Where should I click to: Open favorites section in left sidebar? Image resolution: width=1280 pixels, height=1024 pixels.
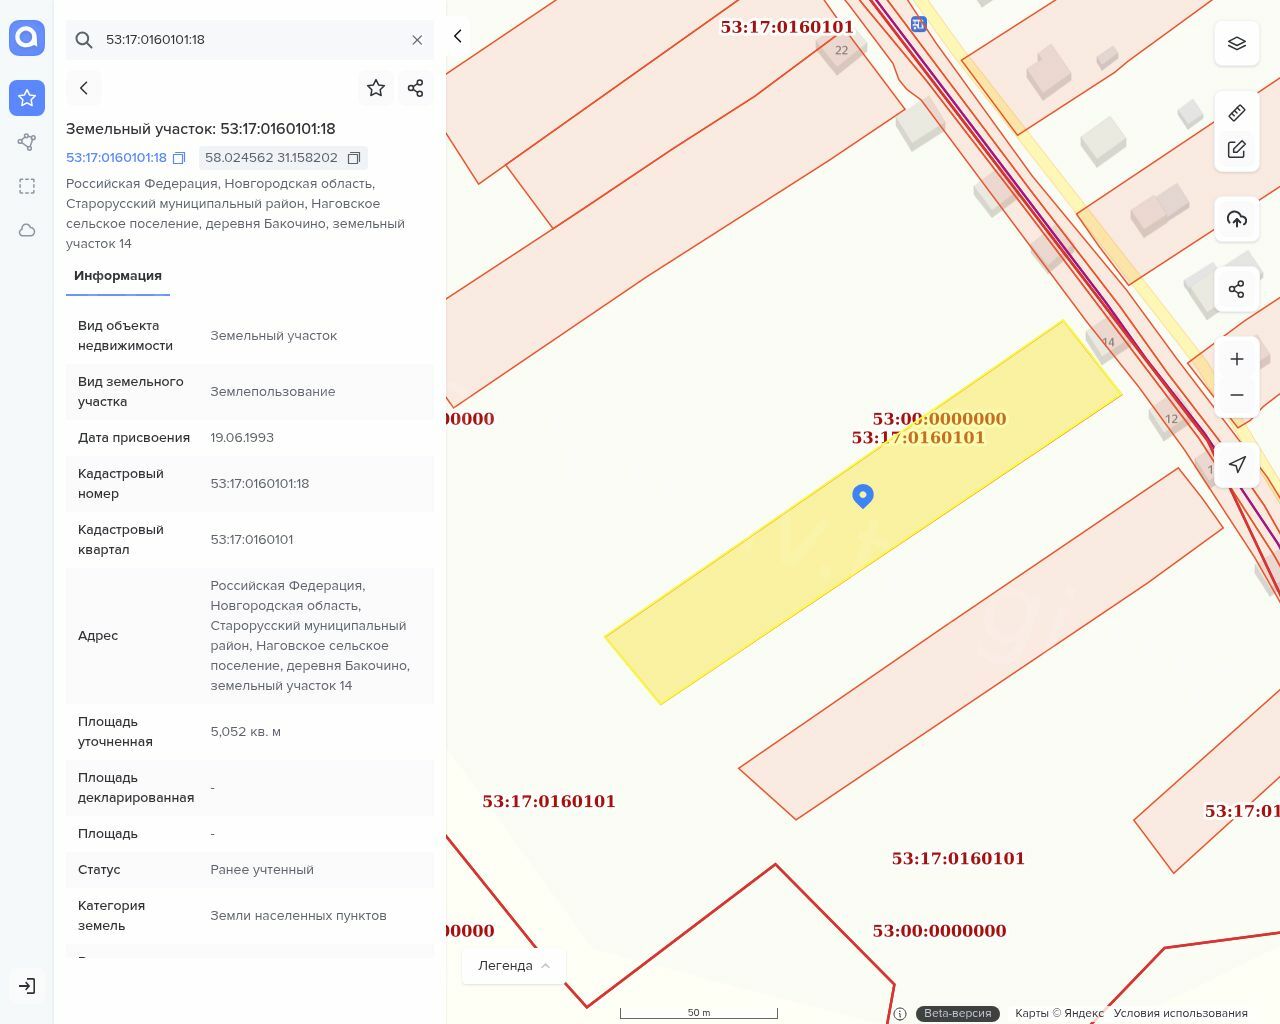(x=27, y=98)
